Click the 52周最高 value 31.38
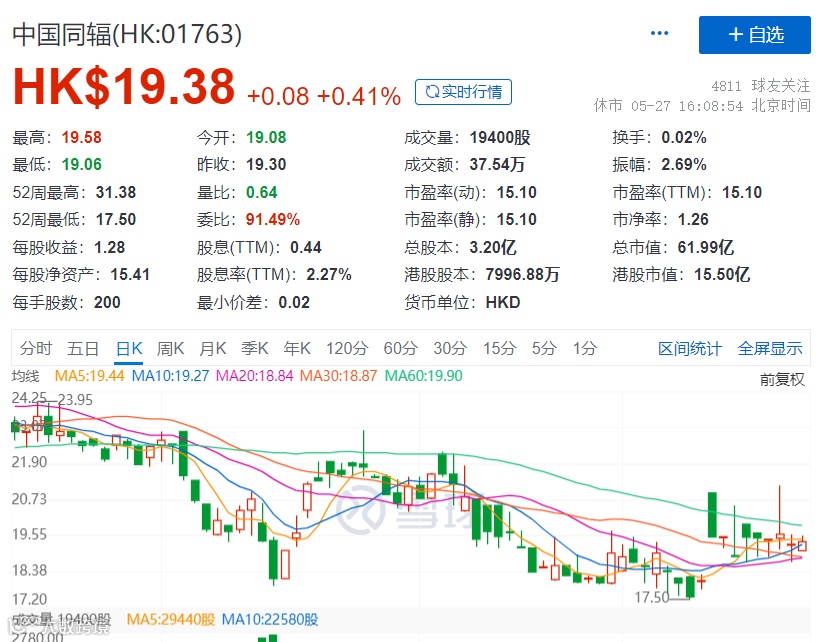This screenshot has height=642, width=828. [116, 192]
